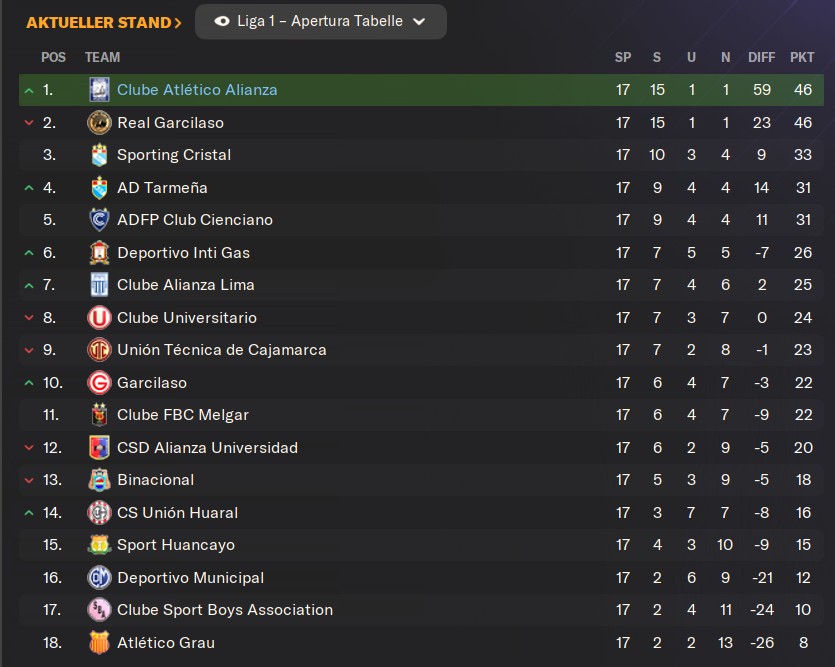Sort table by PKT column header
The width and height of the screenshot is (835, 667).
click(x=802, y=57)
